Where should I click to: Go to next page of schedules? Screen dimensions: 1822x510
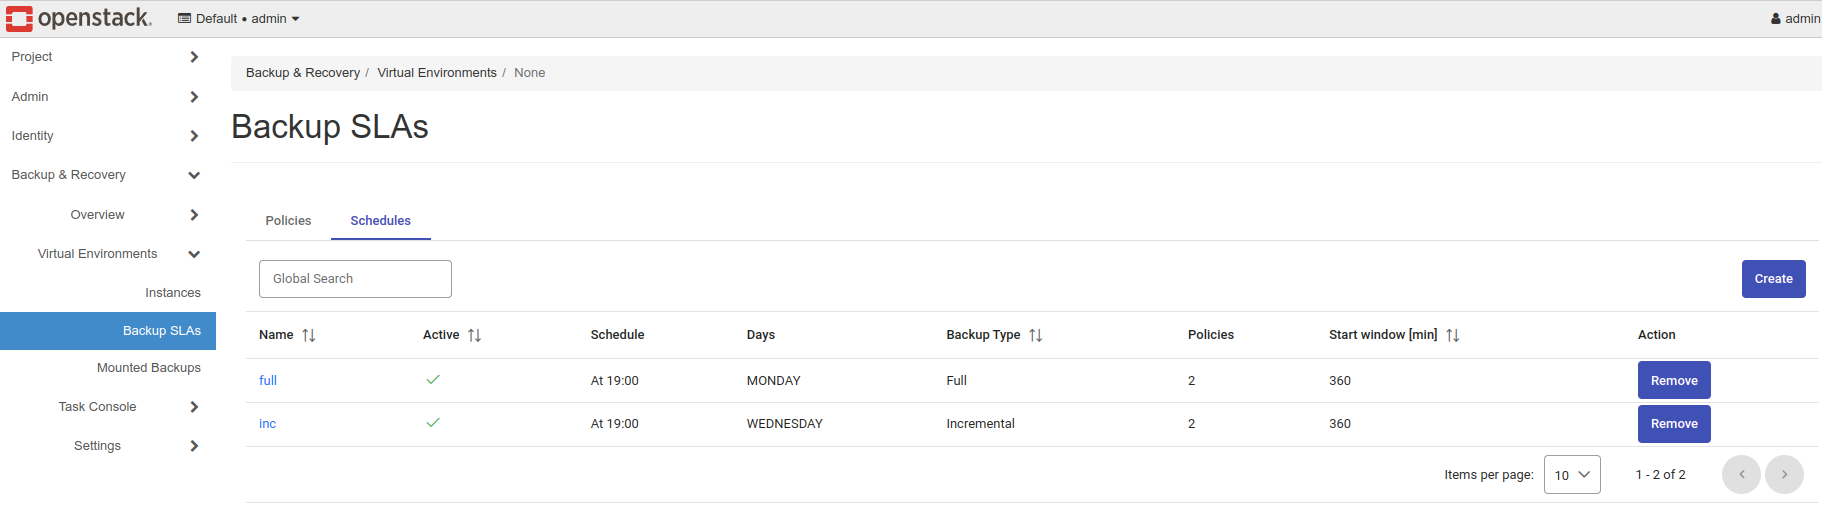pyautogui.click(x=1784, y=475)
